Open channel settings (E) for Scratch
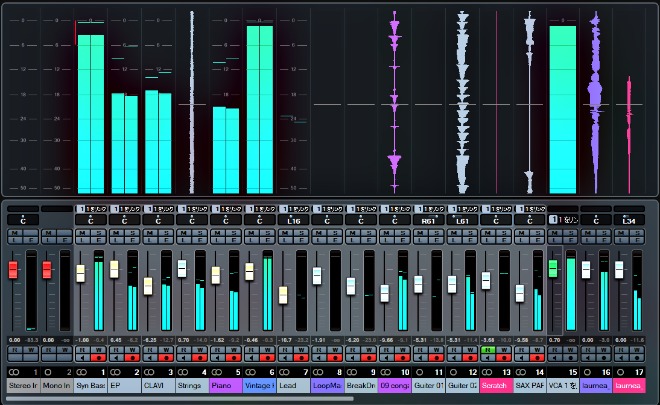660x405 pixels. pyautogui.click(x=503, y=240)
